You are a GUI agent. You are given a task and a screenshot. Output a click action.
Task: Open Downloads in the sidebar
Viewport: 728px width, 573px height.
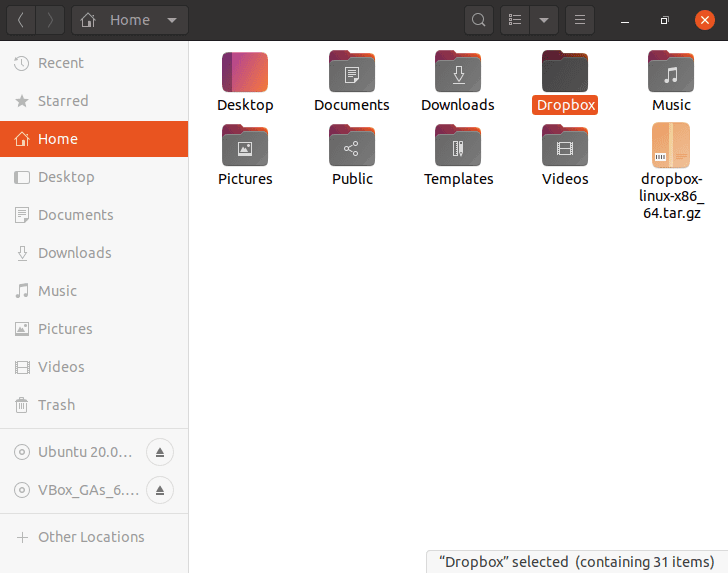coord(94,253)
